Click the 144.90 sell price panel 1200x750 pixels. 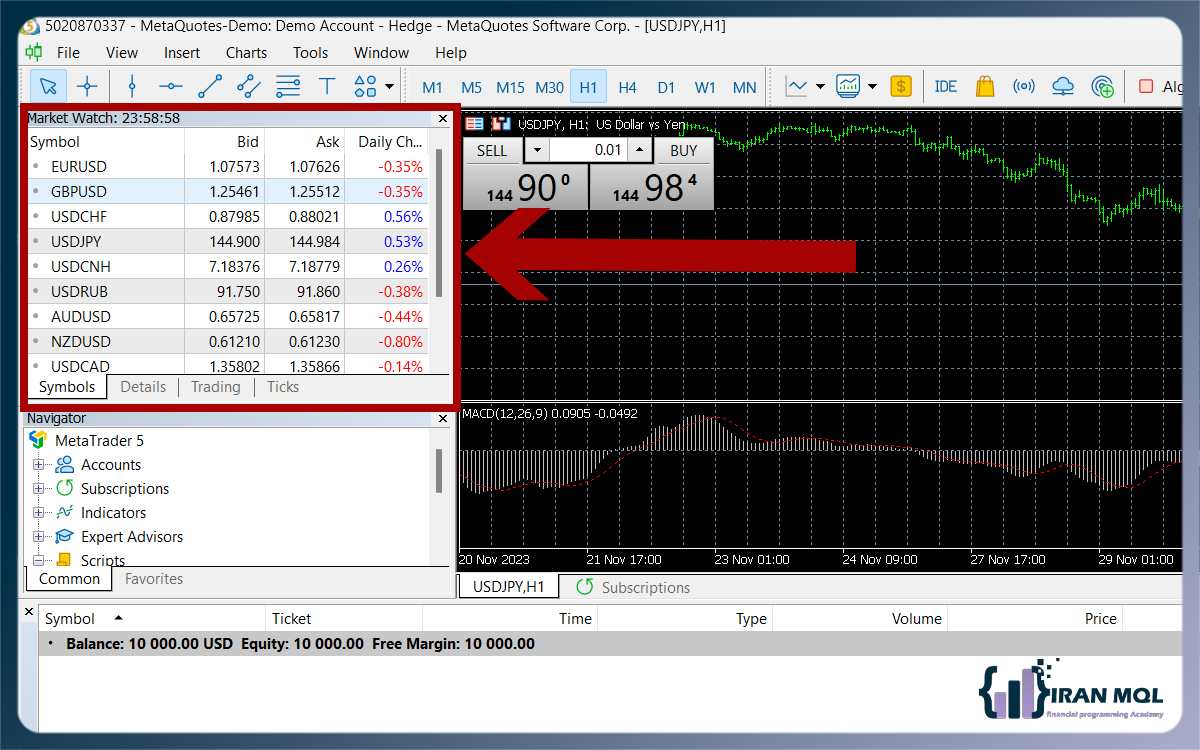526,187
